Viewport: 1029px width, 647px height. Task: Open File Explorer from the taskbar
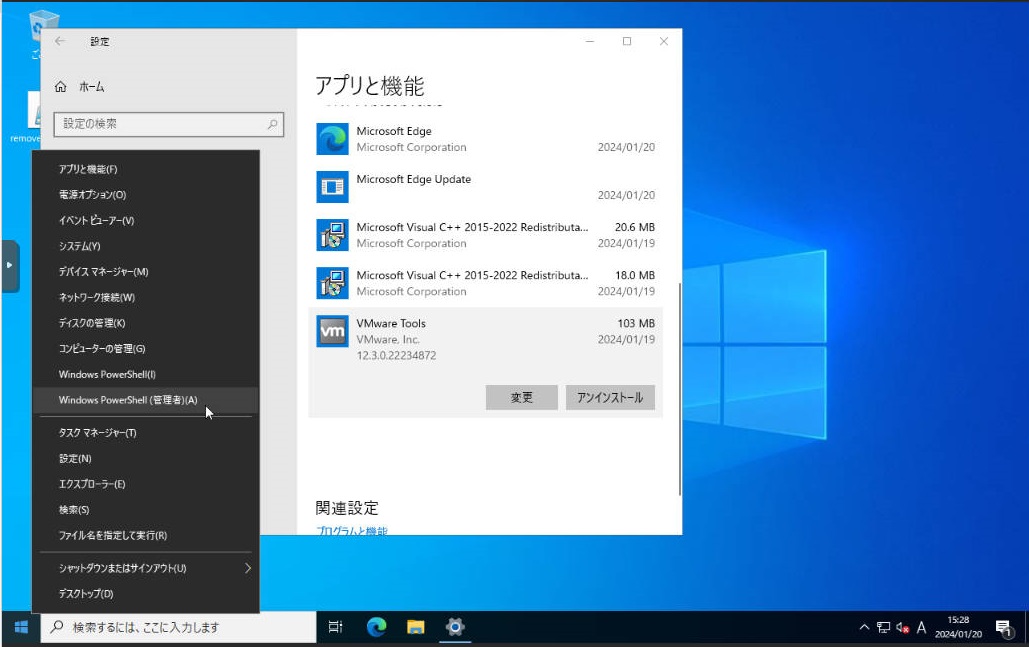pos(415,627)
